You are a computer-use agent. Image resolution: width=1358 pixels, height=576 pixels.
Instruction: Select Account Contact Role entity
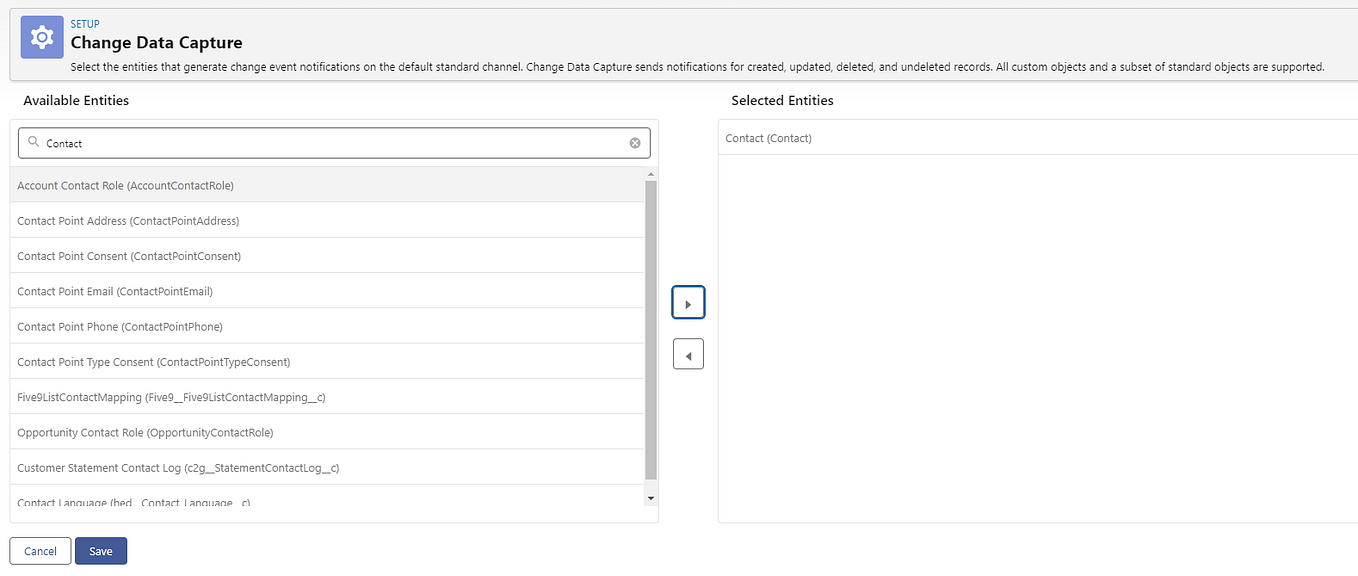[126, 186]
